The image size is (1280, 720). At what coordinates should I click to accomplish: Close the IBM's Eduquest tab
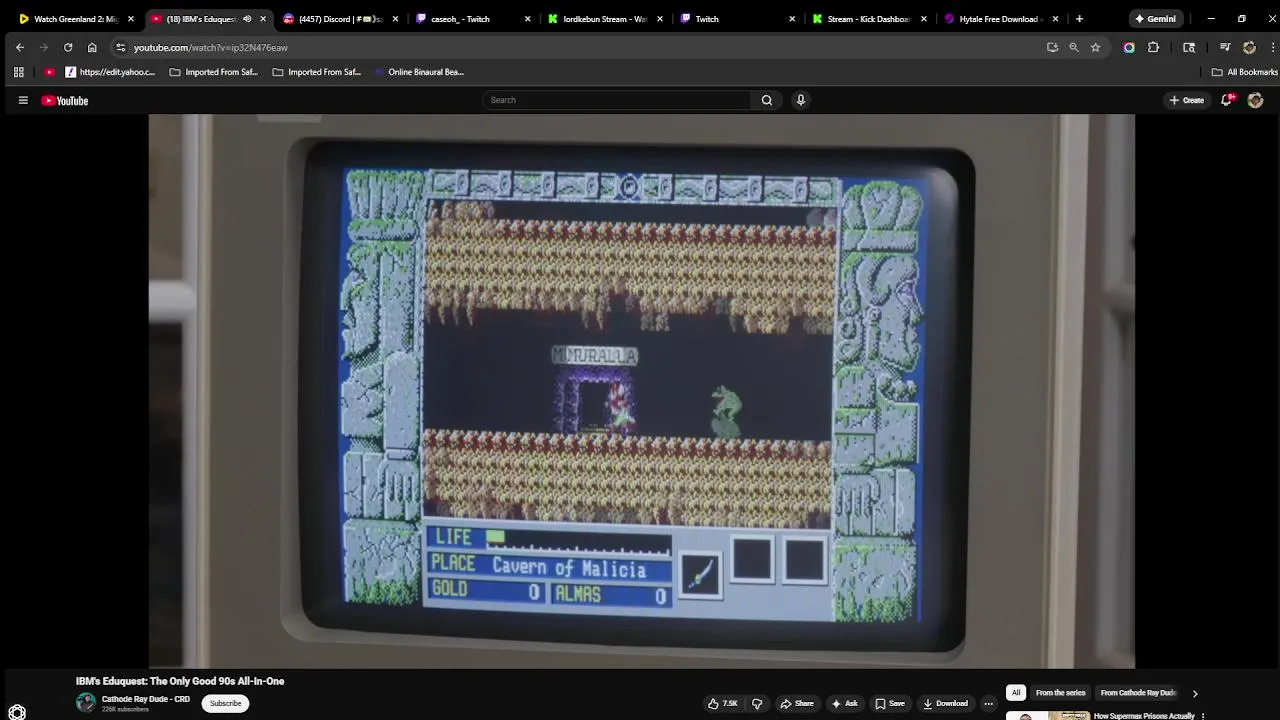(263, 19)
